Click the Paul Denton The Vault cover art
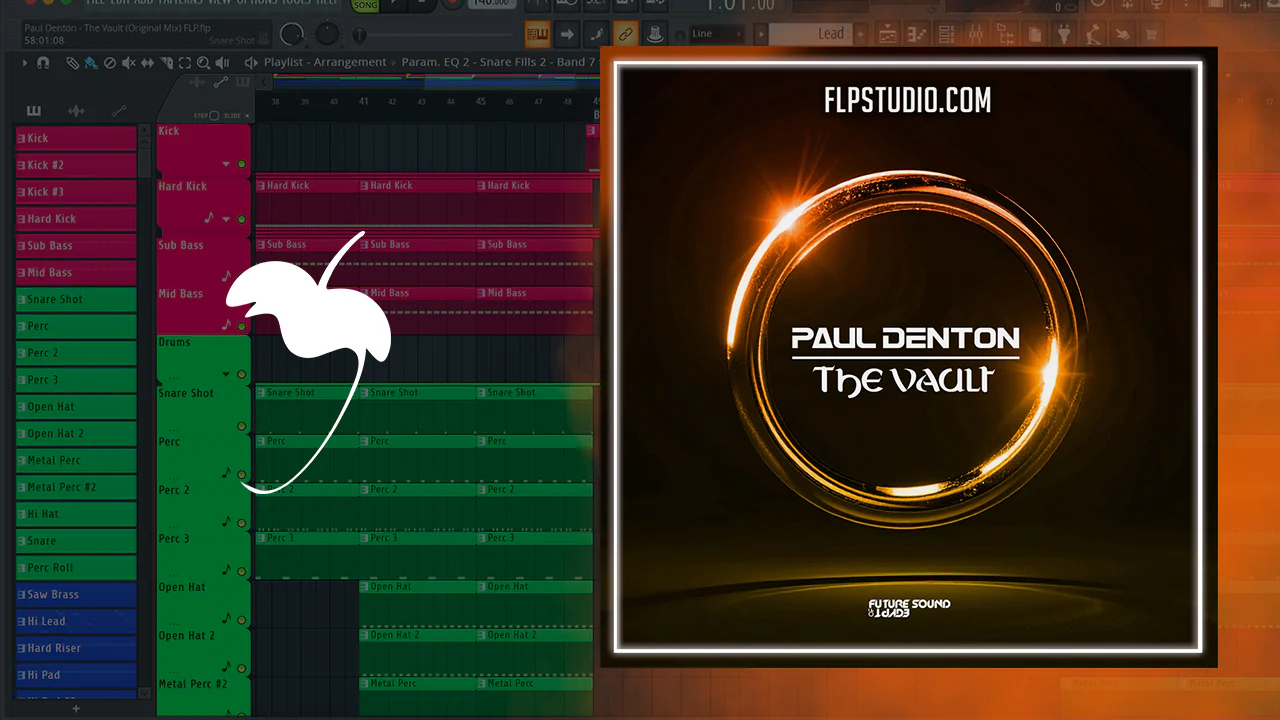This screenshot has height=720, width=1280. [908, 357]
